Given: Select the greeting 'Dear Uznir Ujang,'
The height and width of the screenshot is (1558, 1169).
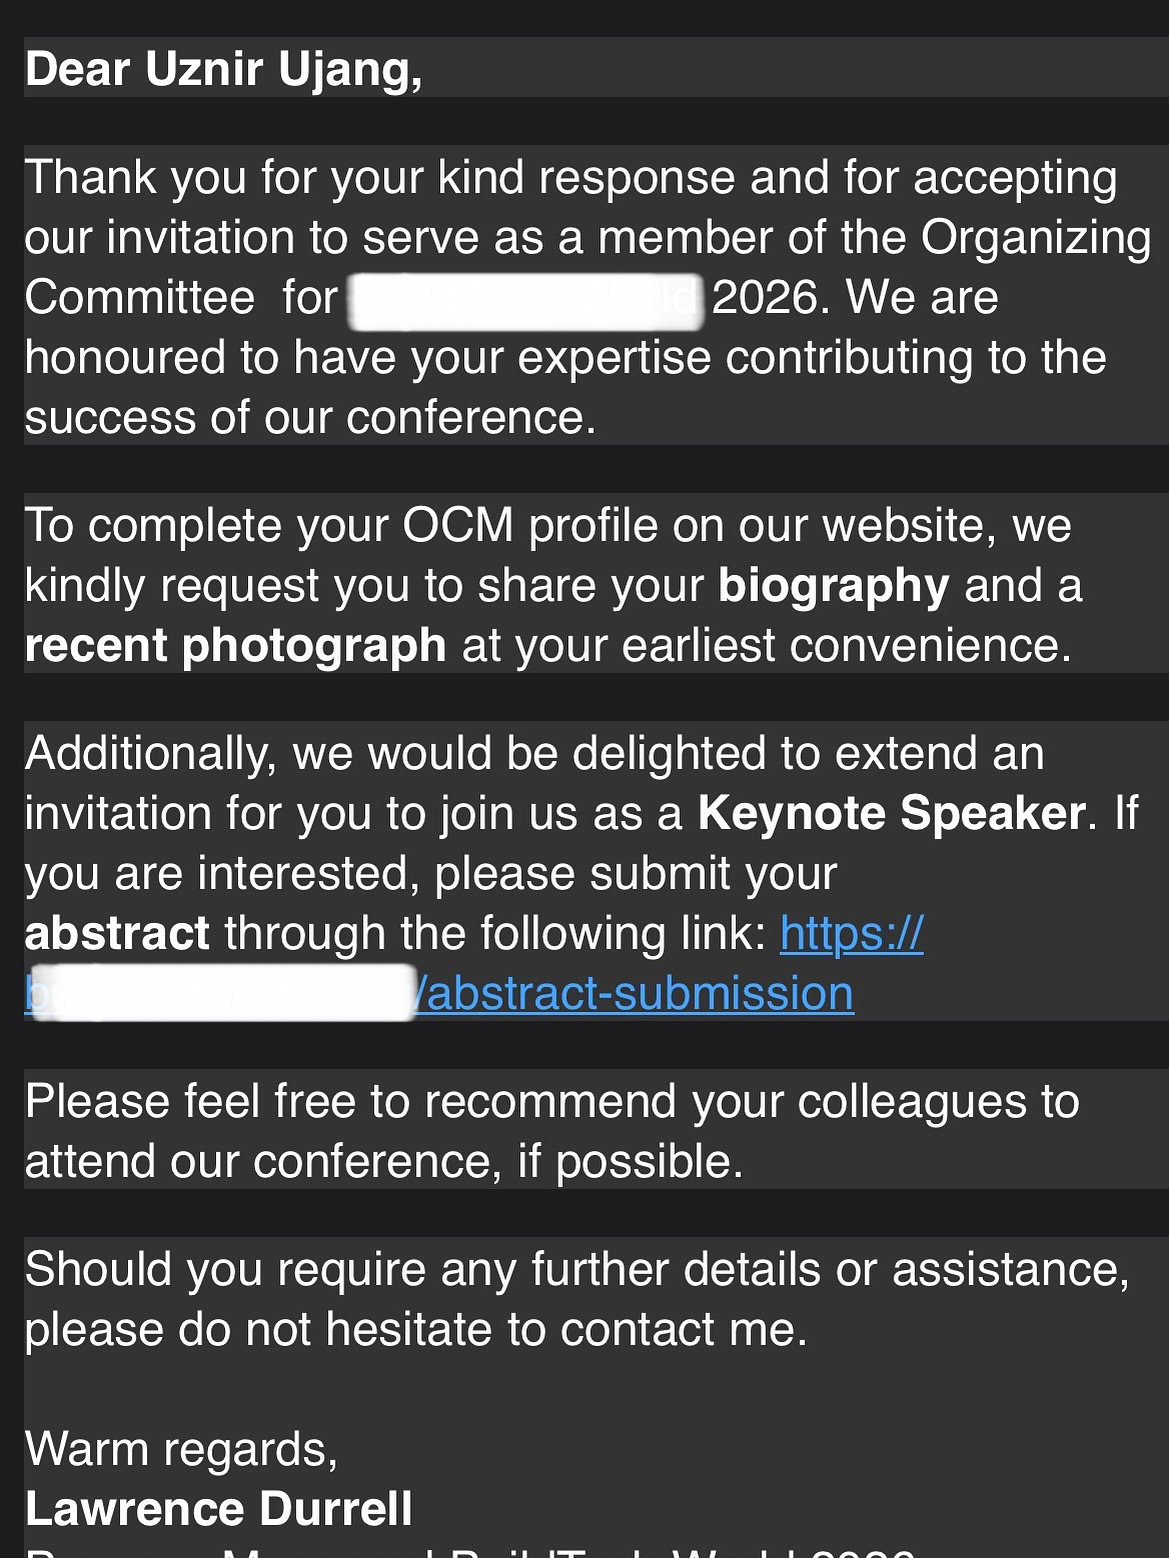Looking at the screenshot, I should click(x=223, y=69).
